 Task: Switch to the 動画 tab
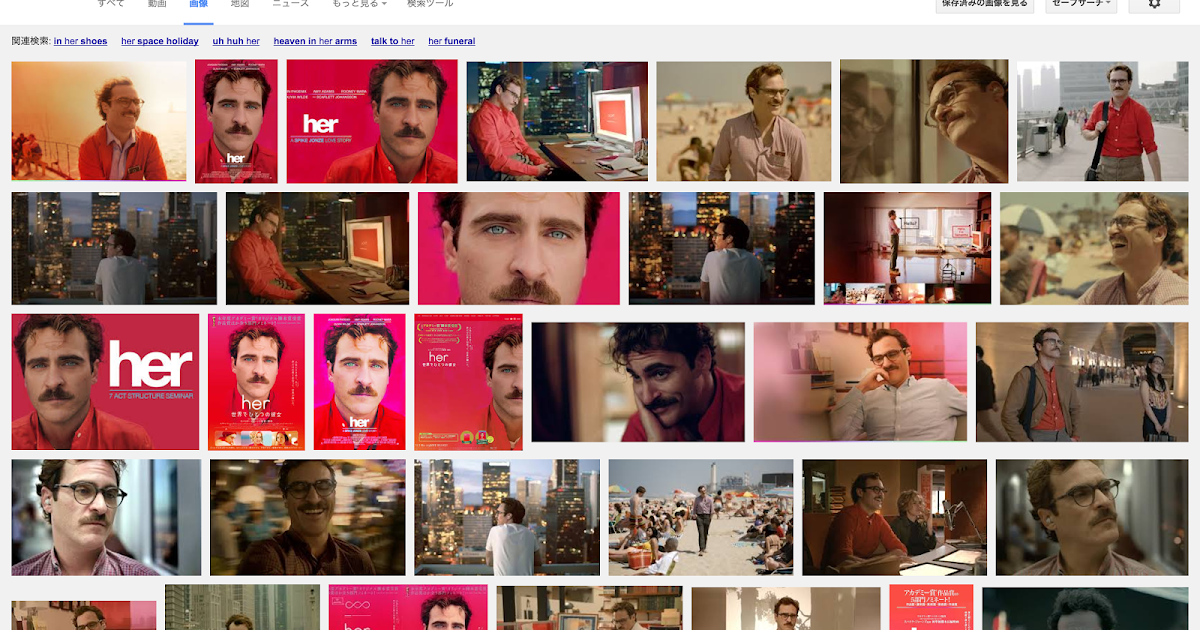[157, 4]
